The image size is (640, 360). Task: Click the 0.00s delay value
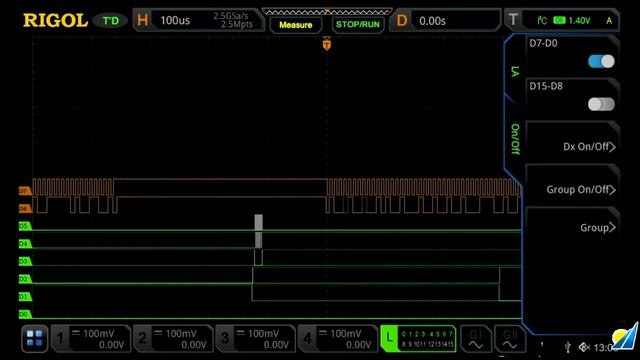tap(432, 21)
